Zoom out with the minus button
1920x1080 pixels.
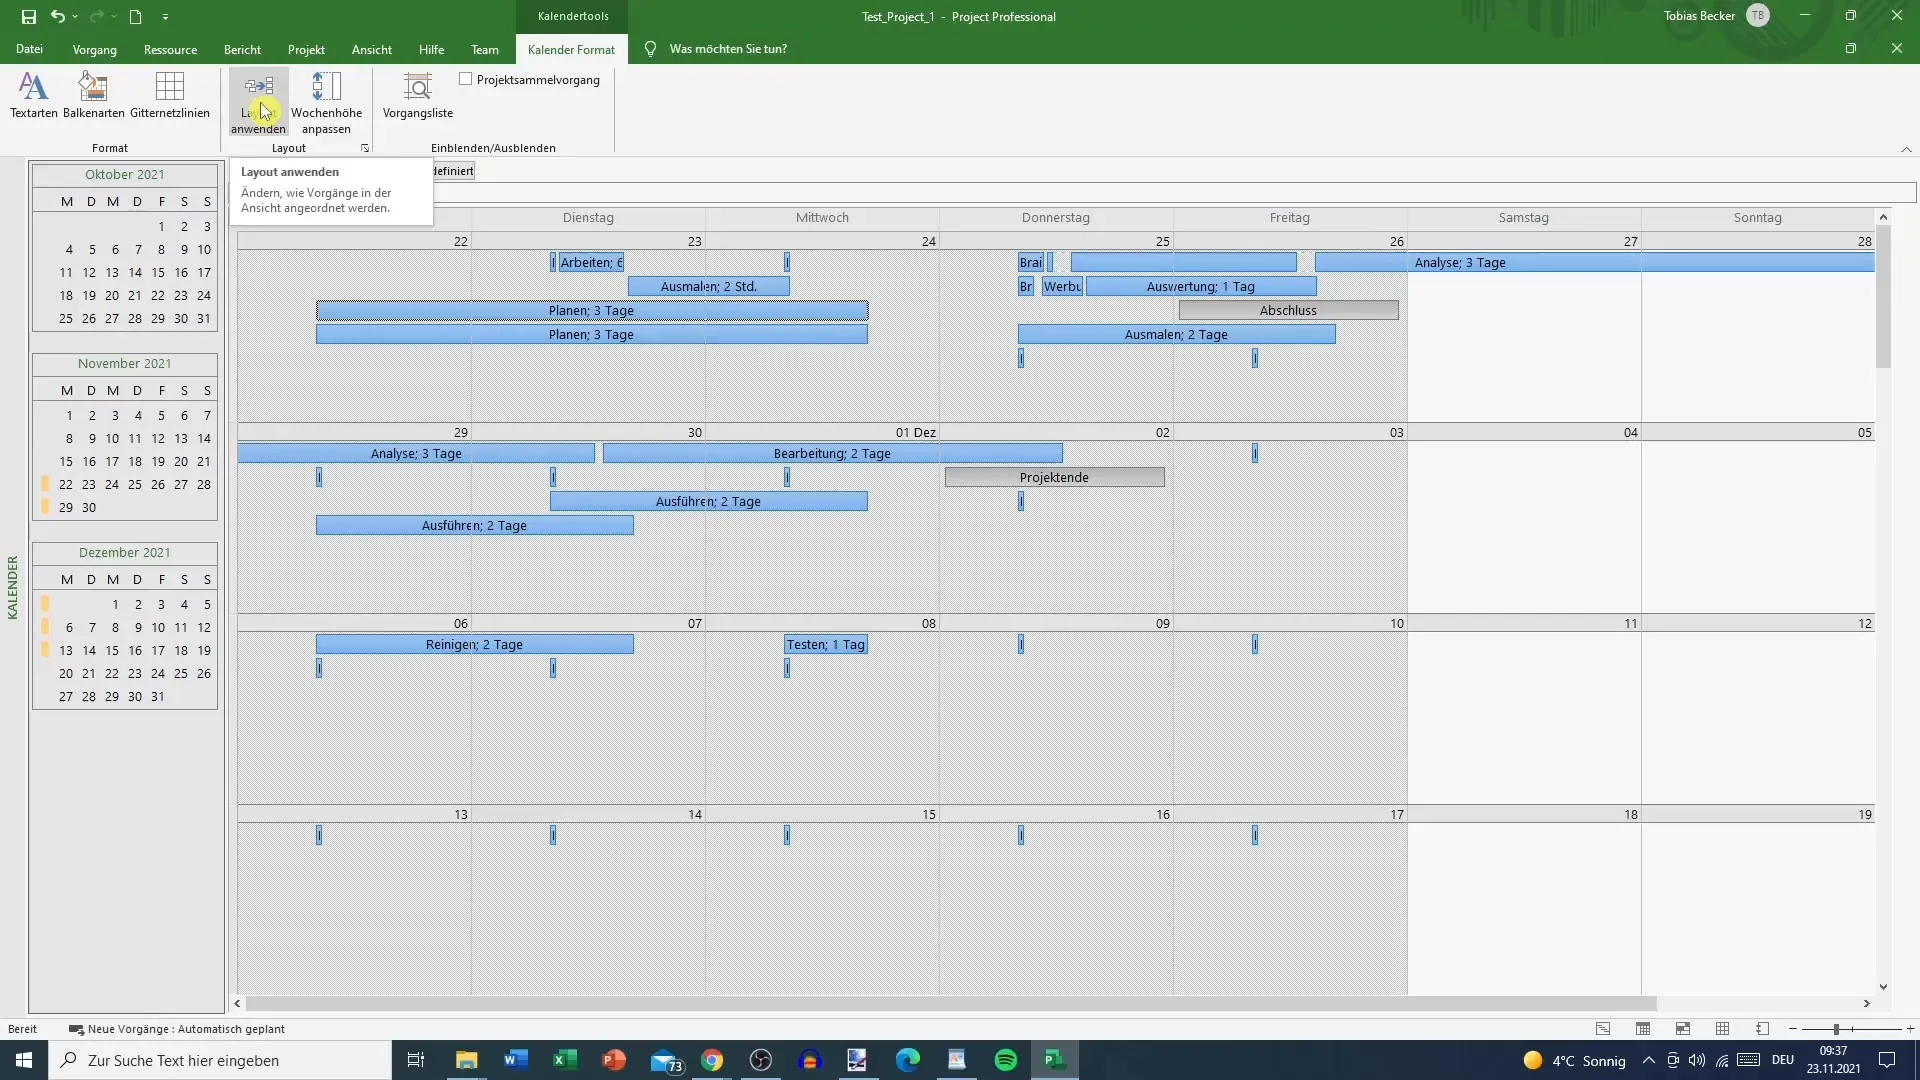[1793, 1029]
